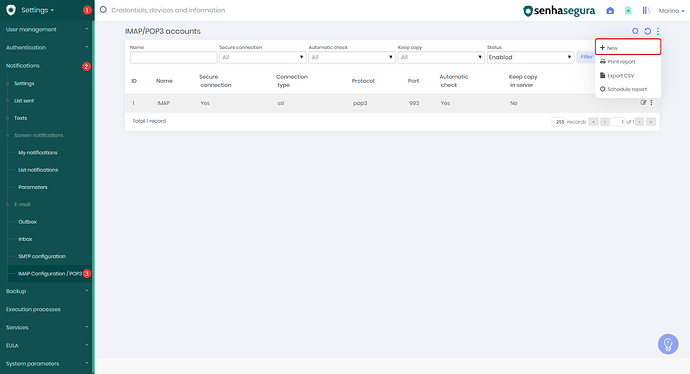
Task: Open the Parameters sidebar item
Action: point(33,187)
